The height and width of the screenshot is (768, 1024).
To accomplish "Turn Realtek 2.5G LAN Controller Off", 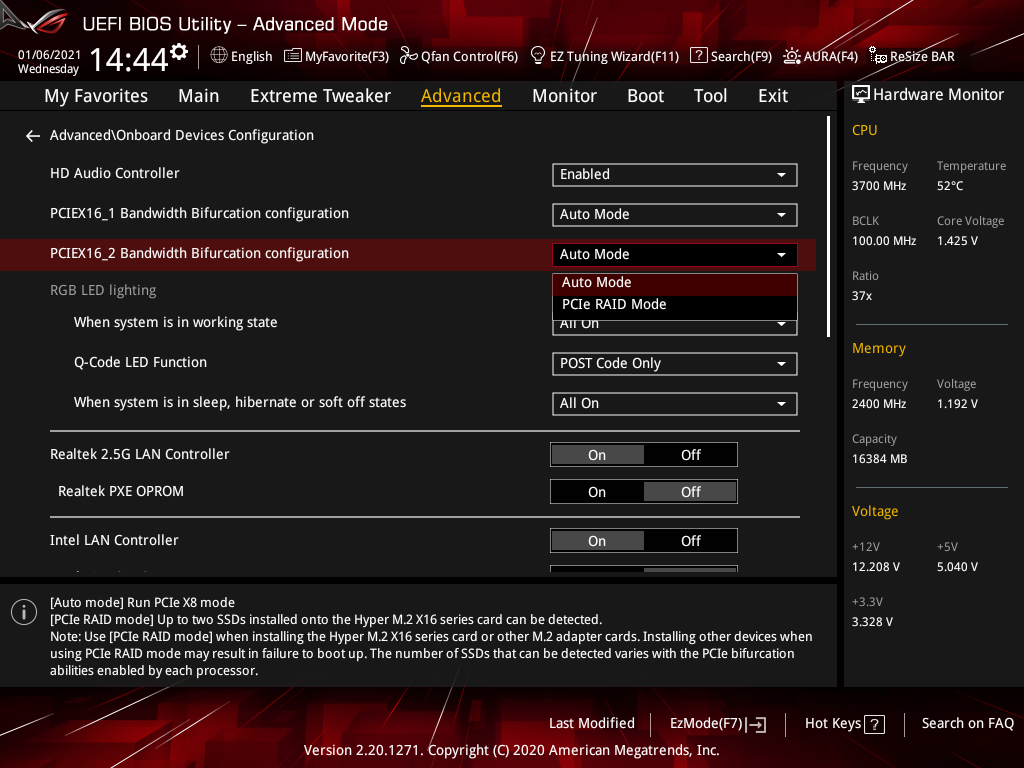I will click(x=691, y=455).
